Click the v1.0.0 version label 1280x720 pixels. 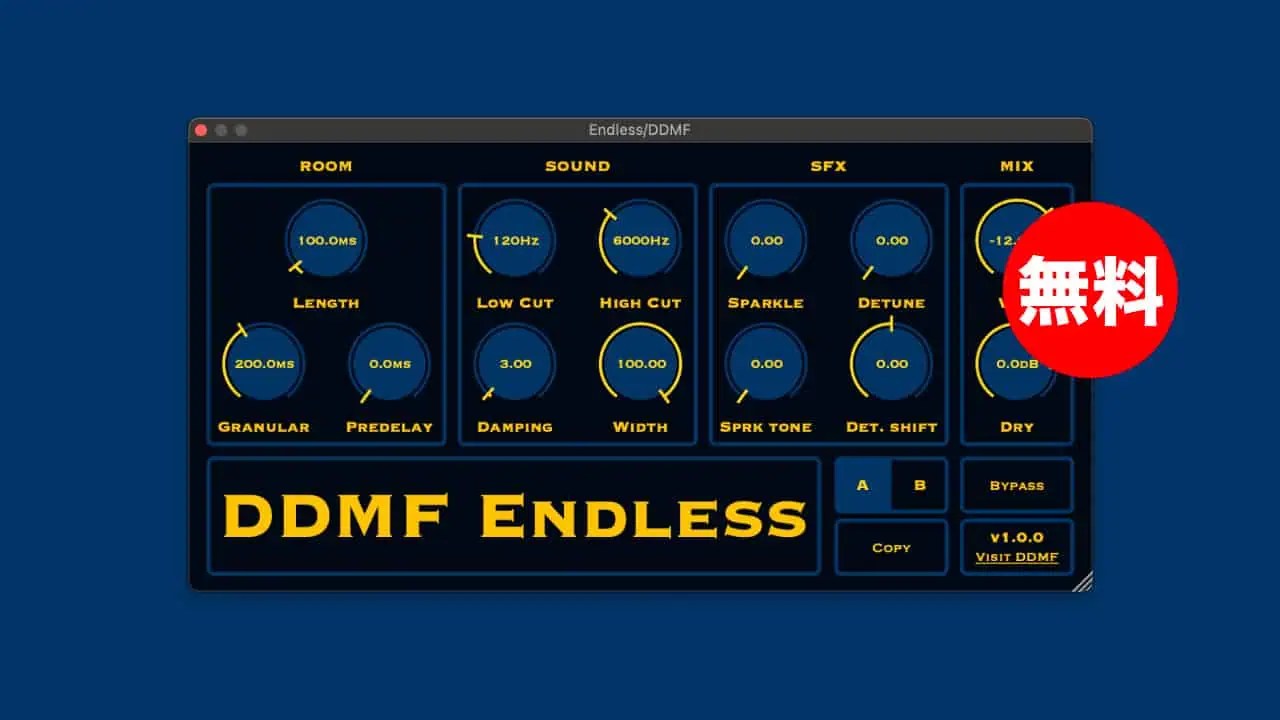(x=1017, y=538)
